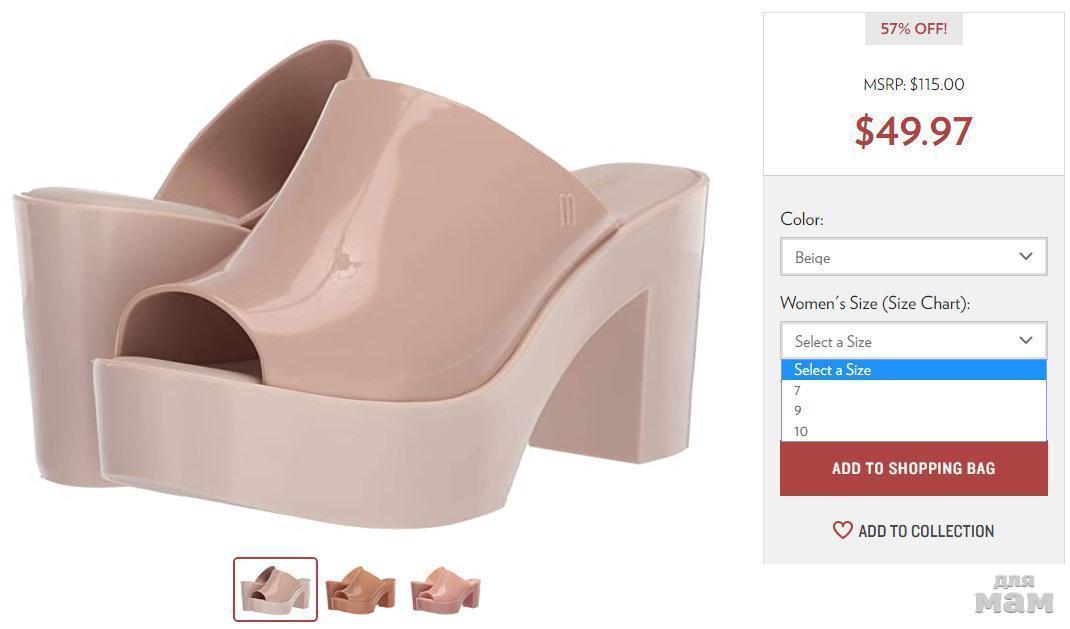
Task: Choose the highlighted Select a Size option
Action: [832, 370]
